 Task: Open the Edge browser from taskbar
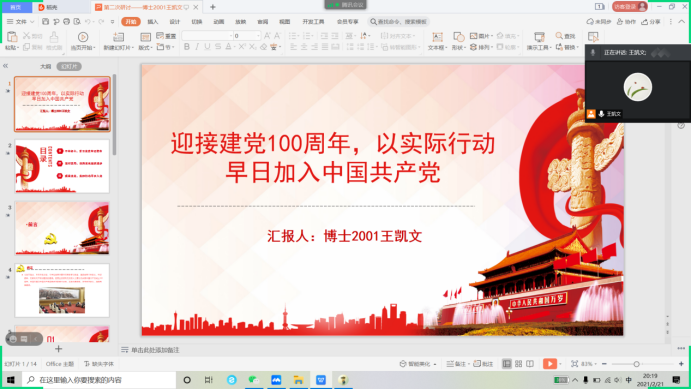(231, 380)
